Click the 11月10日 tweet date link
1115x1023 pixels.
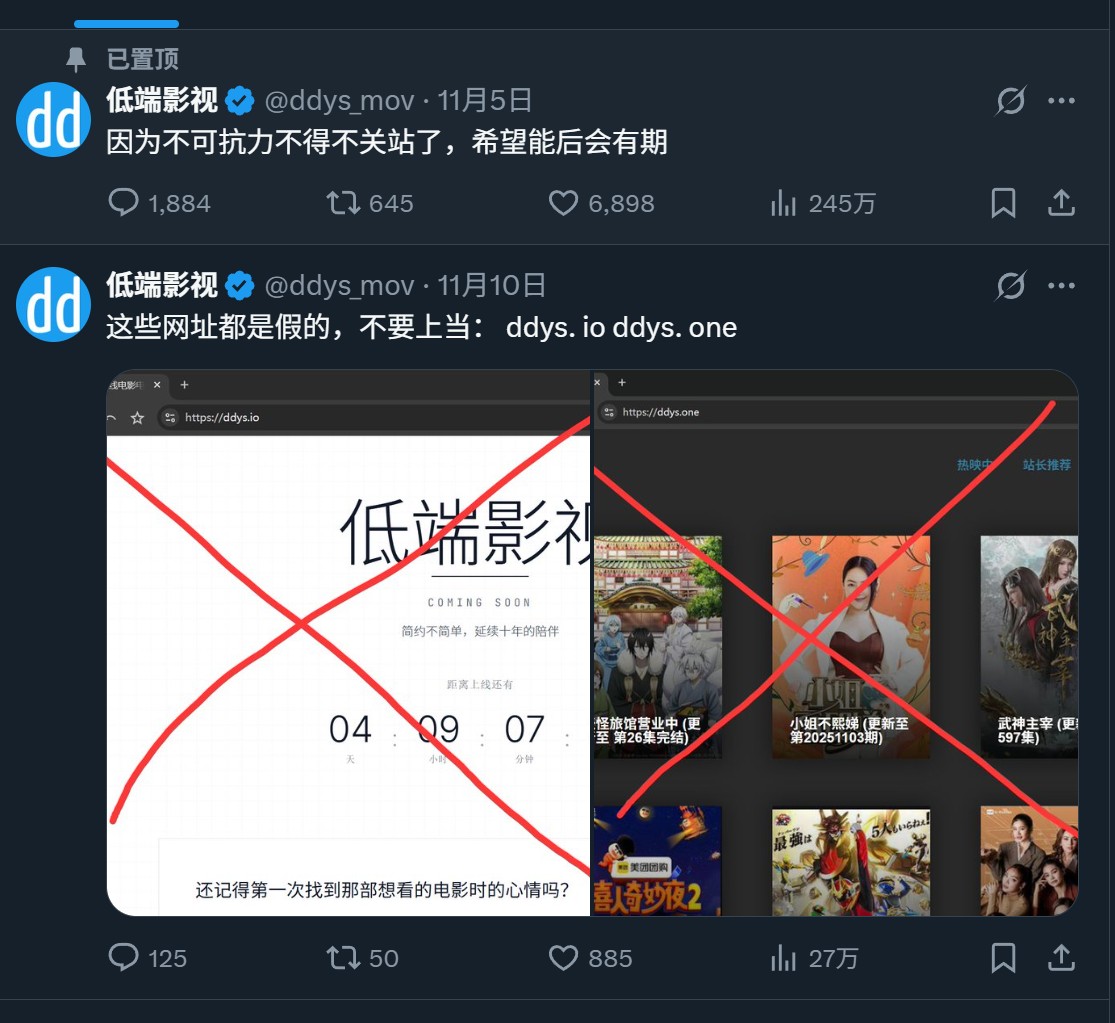click(x=491, y=286)
